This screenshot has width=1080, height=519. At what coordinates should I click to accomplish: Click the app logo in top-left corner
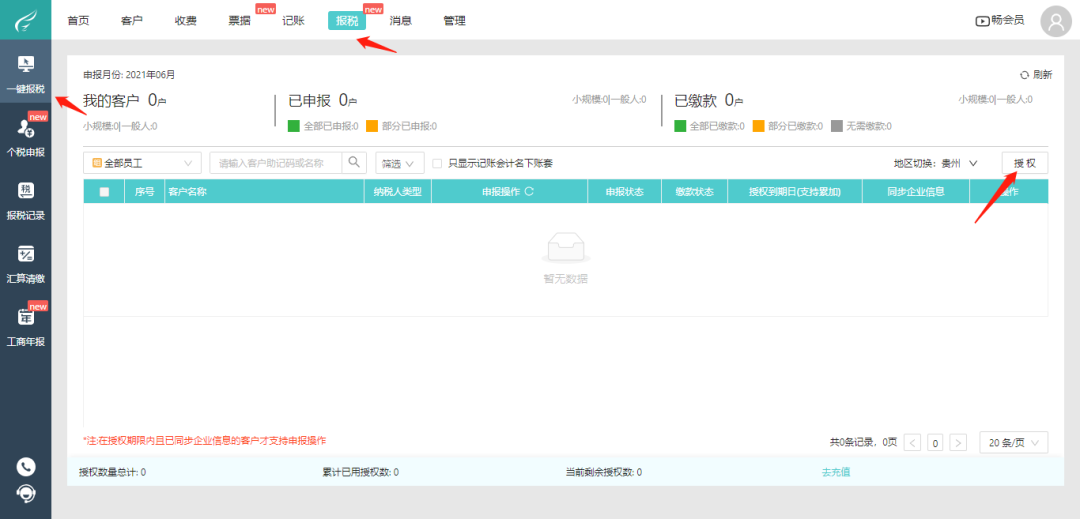(25, 20)
